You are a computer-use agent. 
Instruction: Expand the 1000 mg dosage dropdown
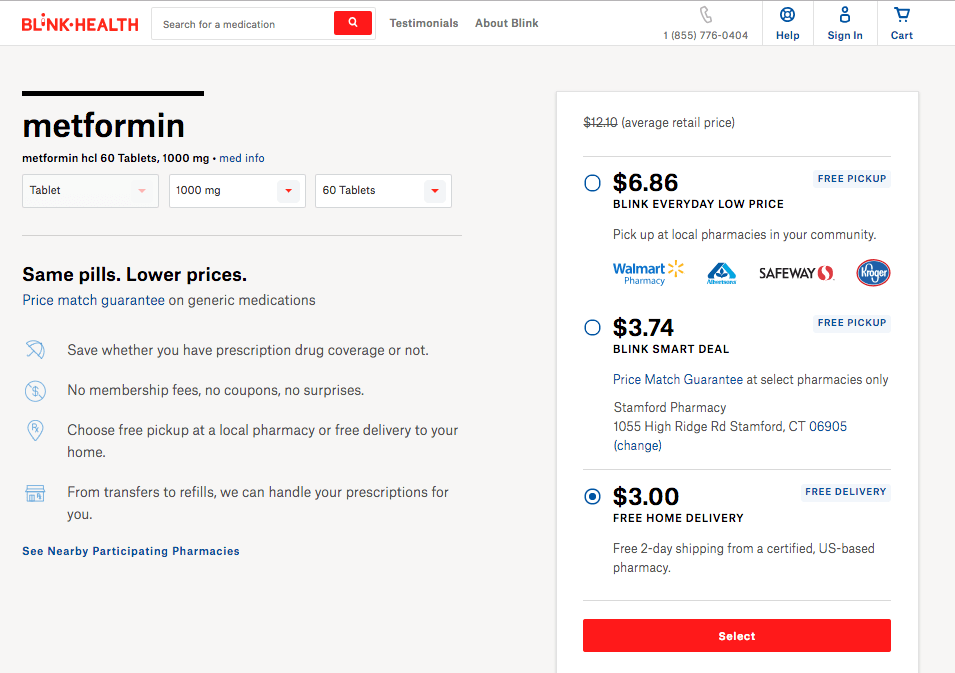237,191
